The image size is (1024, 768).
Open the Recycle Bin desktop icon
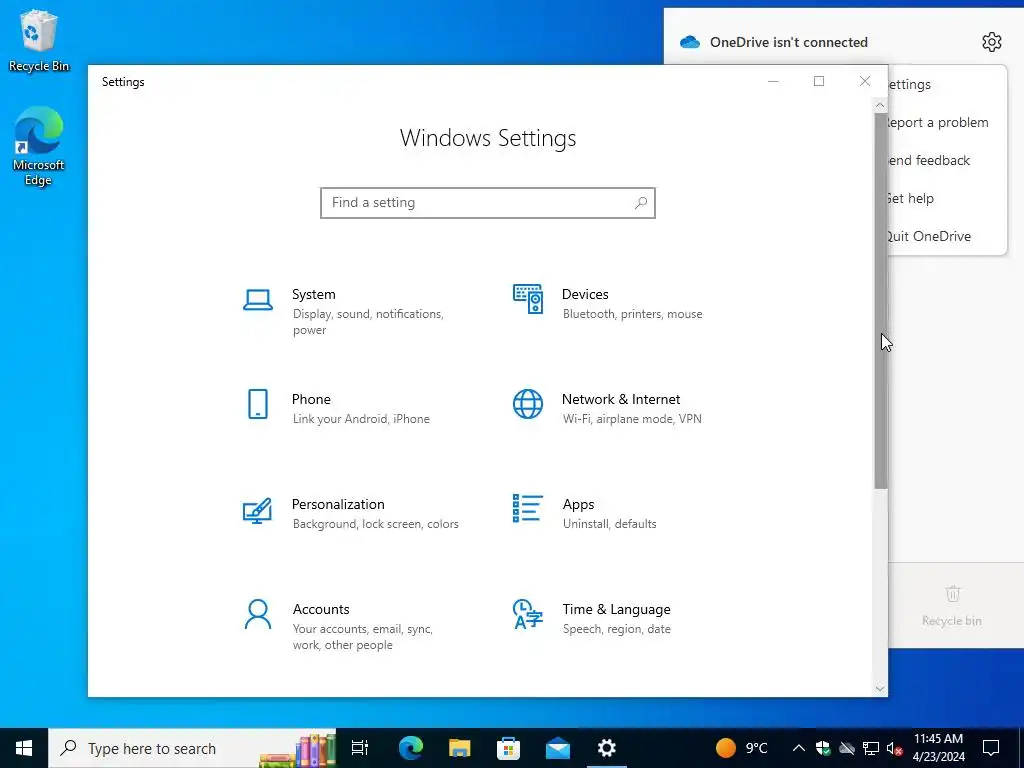(x=39, y=40)
